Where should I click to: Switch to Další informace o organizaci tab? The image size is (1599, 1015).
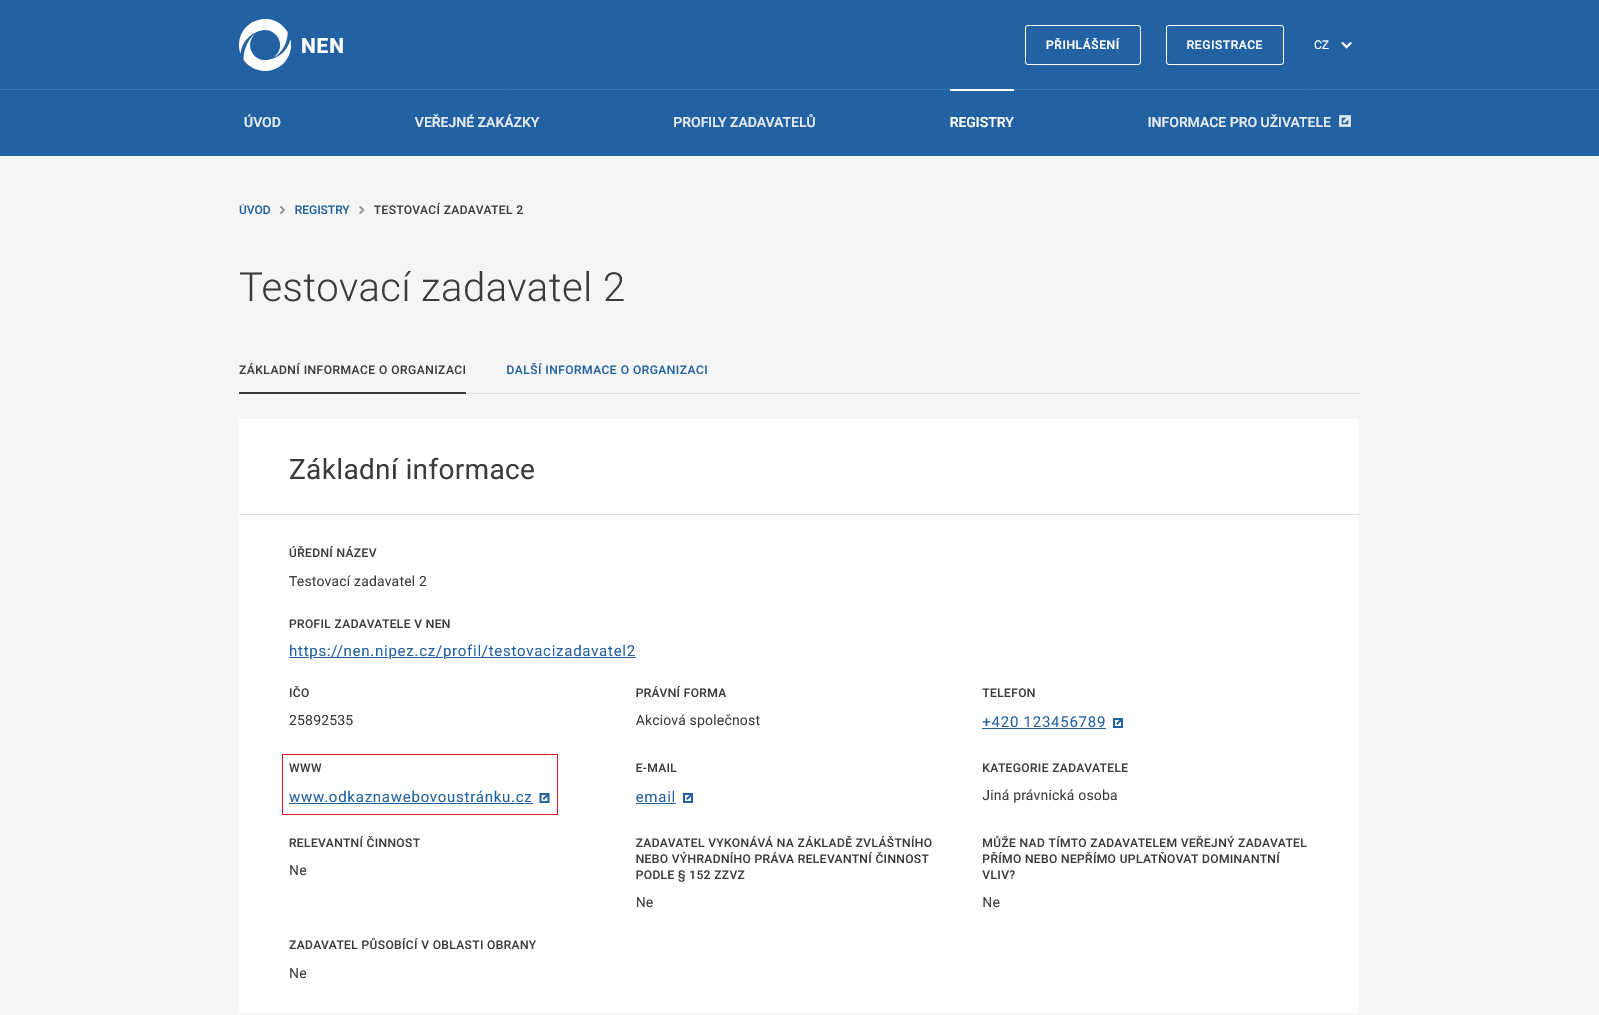pyautogui.click(x=607, y=370)
